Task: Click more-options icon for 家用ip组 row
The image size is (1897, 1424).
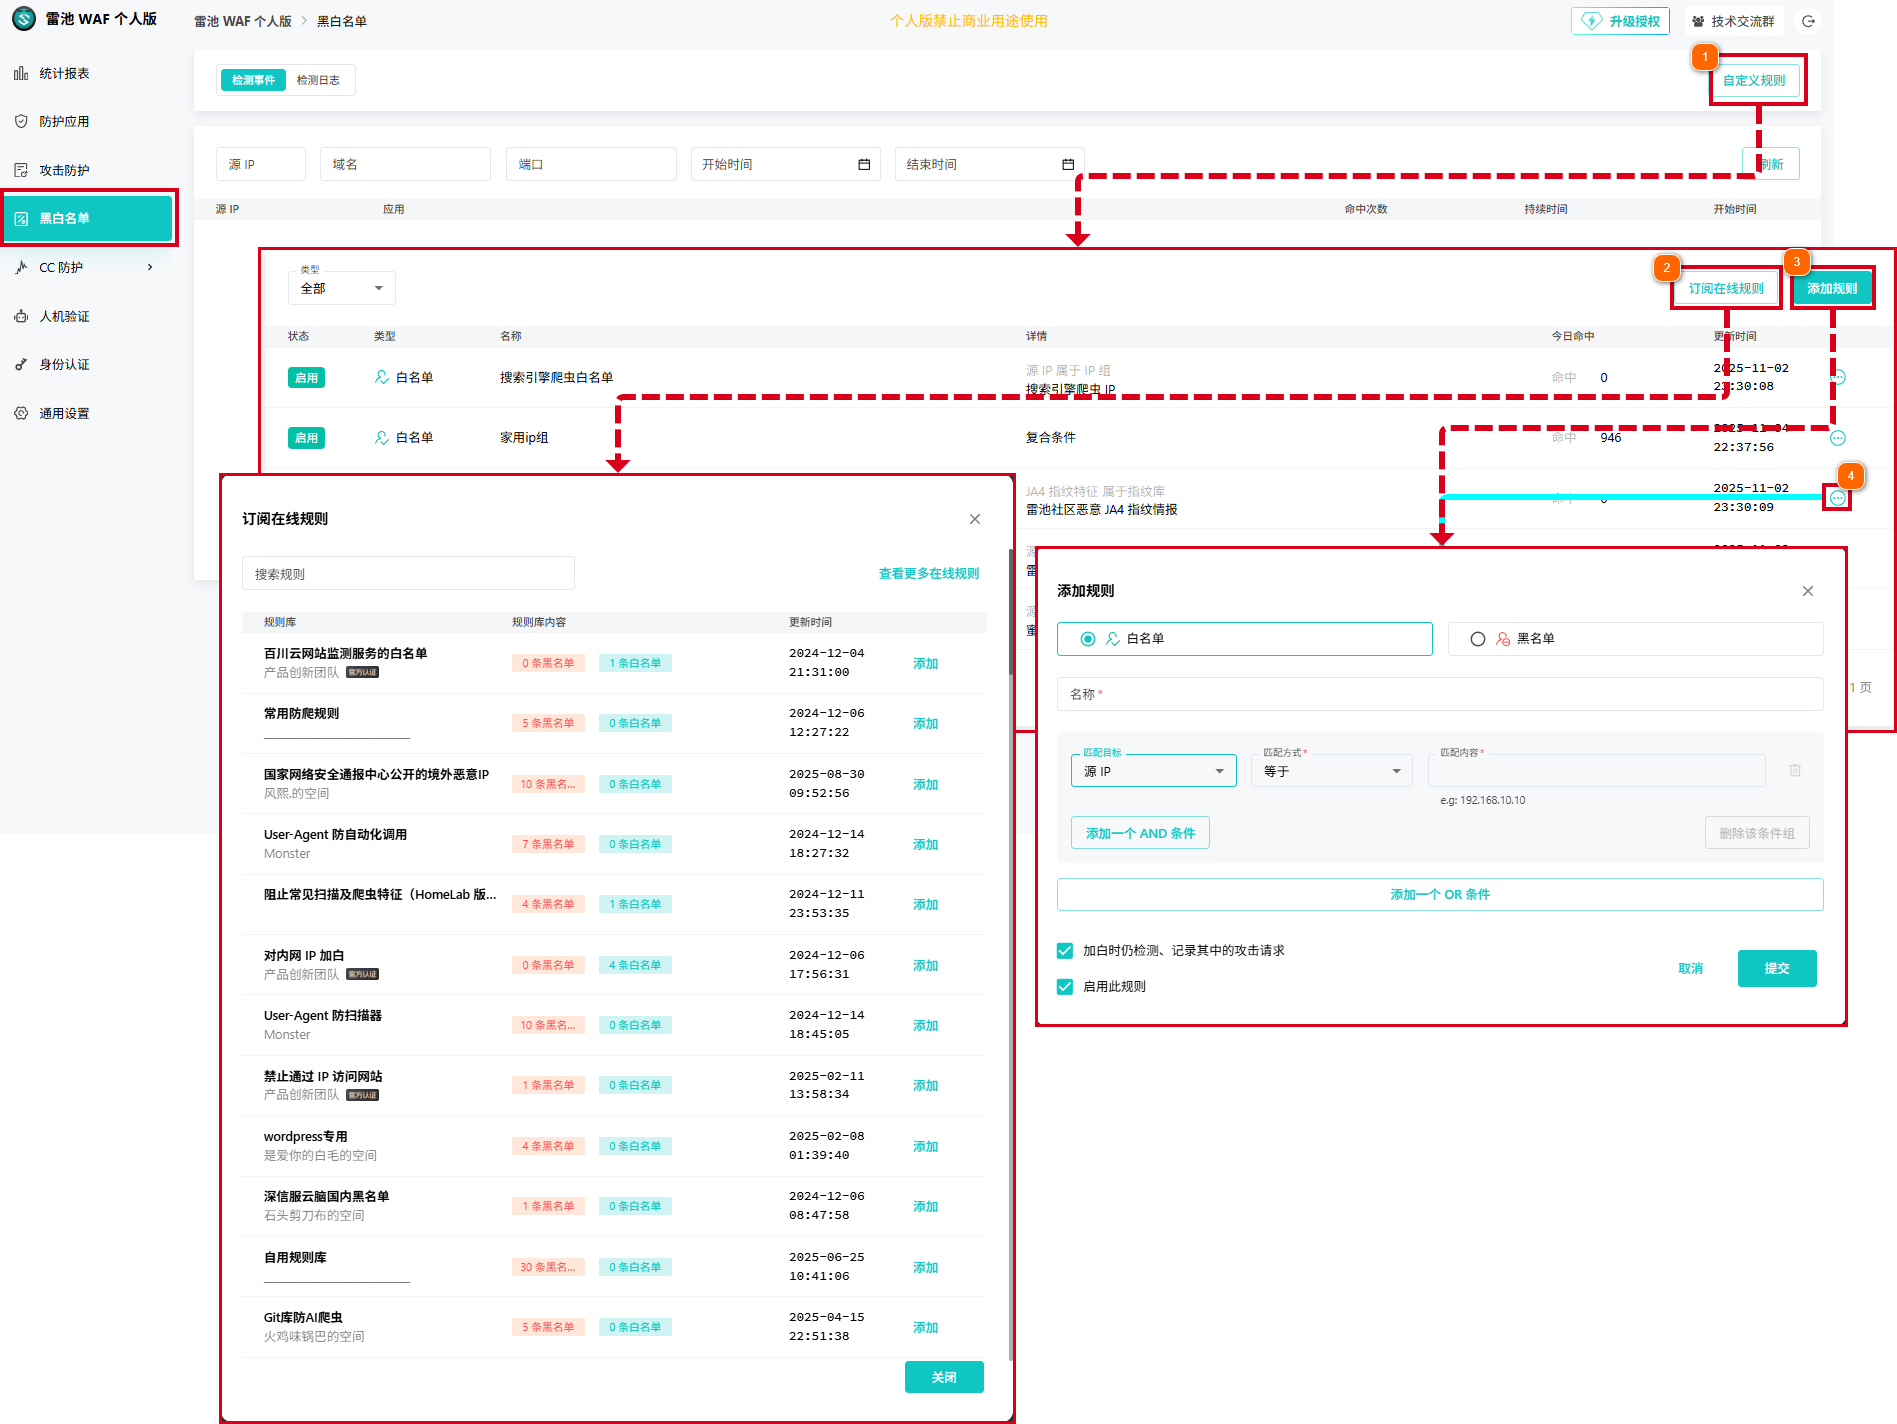Action: point(1837,438)
